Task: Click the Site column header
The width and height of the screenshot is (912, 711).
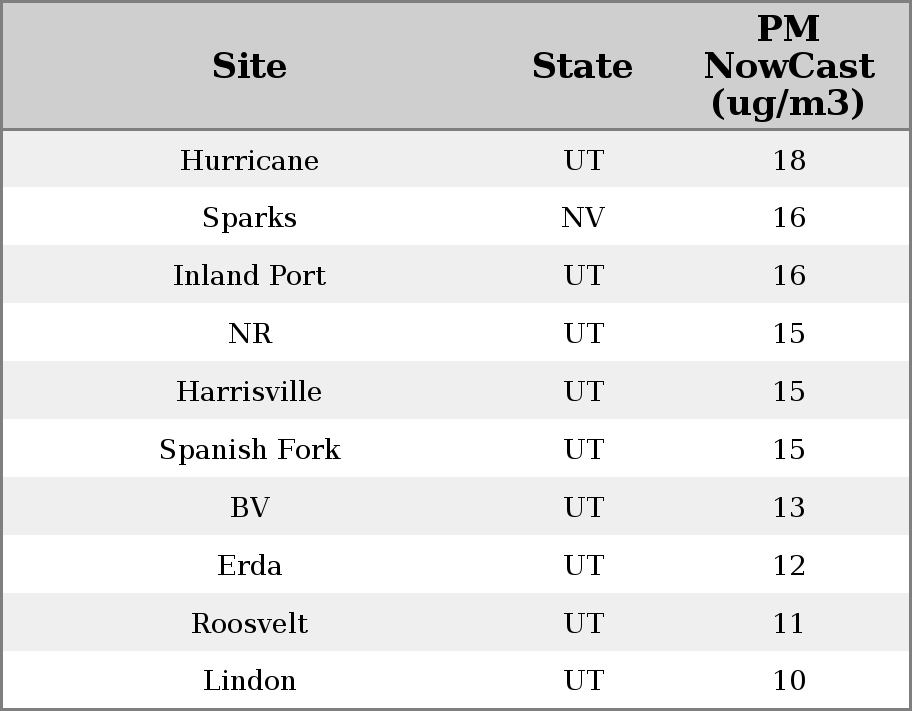Action: click(x=250, y=67)
